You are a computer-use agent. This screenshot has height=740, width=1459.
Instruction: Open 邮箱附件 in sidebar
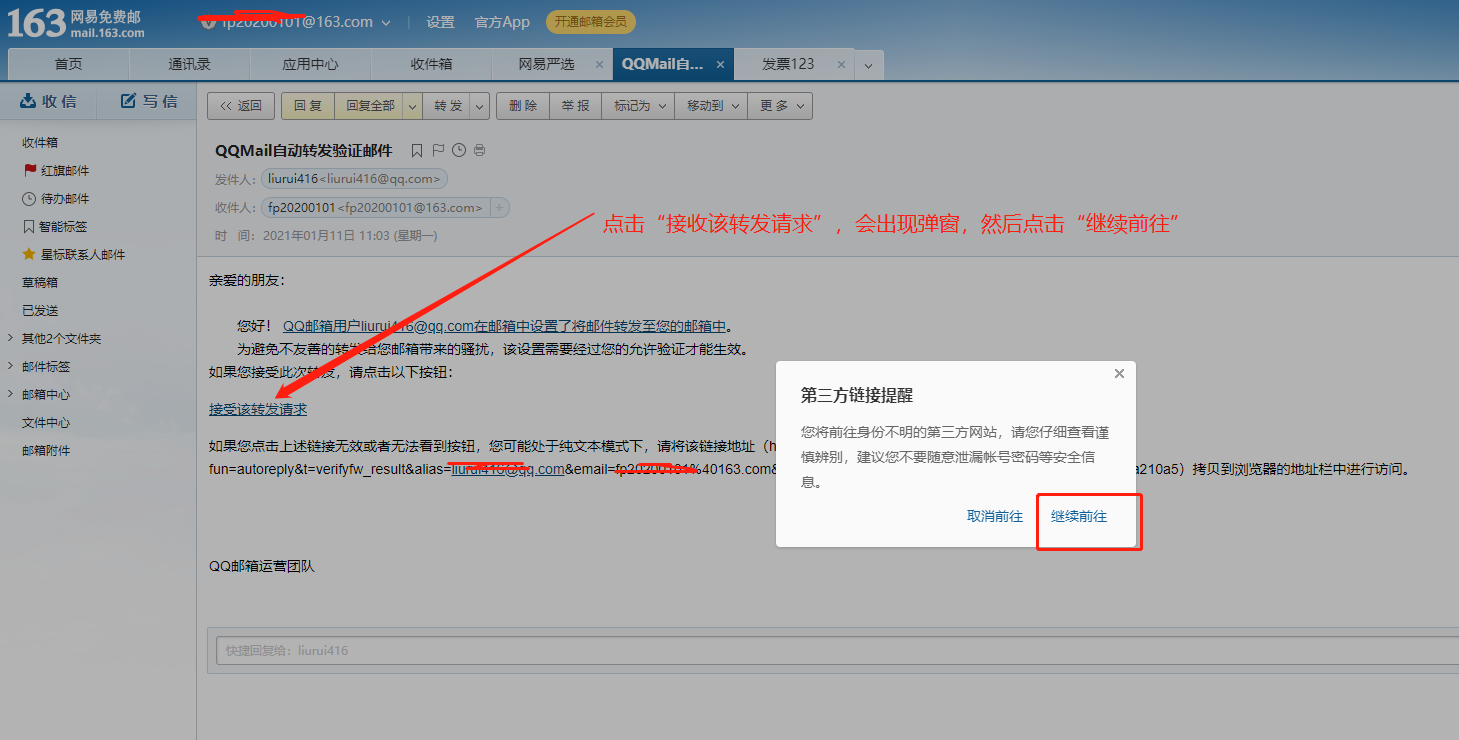[46, 451]
